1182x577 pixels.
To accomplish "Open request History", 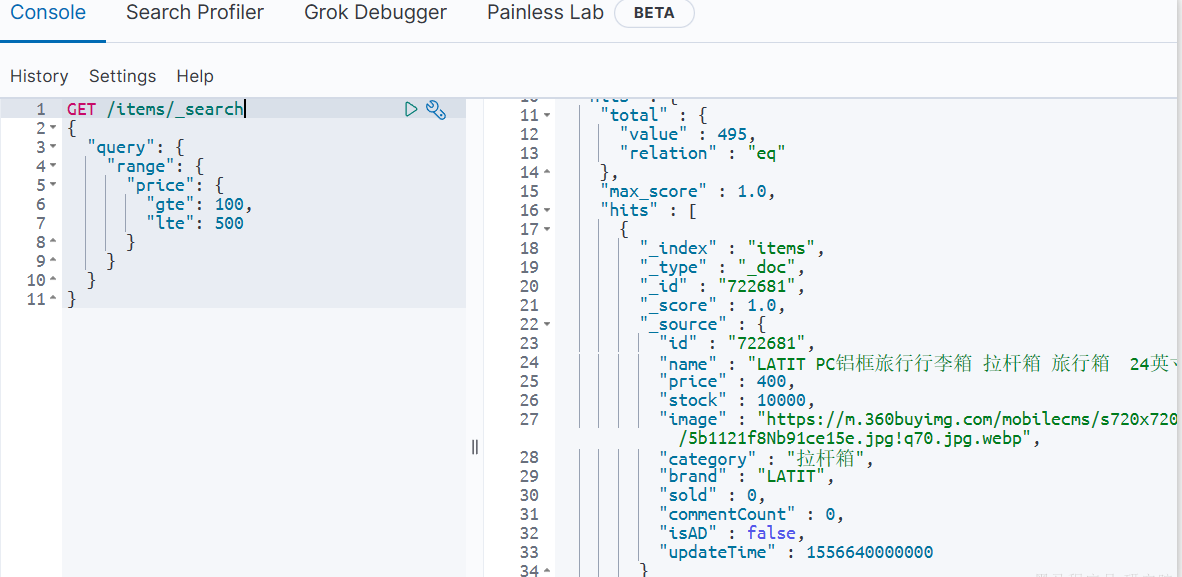I will [x=39, y=76].
